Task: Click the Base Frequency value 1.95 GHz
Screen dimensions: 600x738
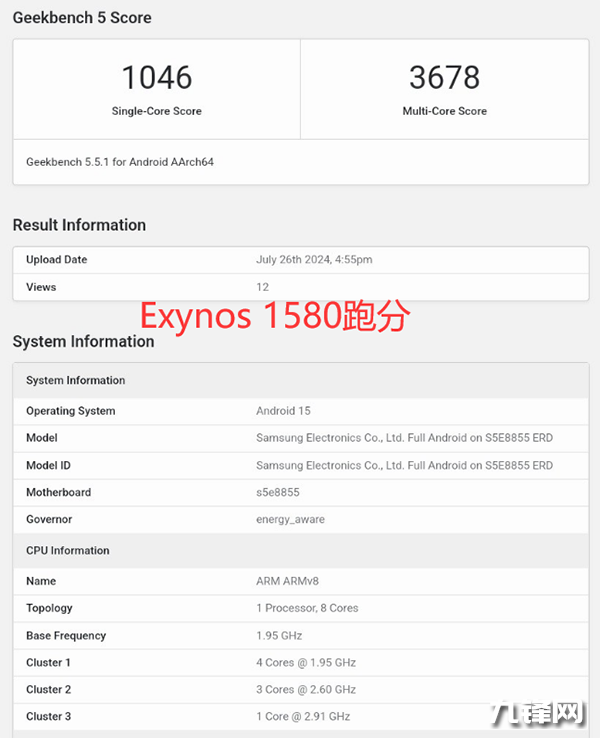Action: point(281,635)
